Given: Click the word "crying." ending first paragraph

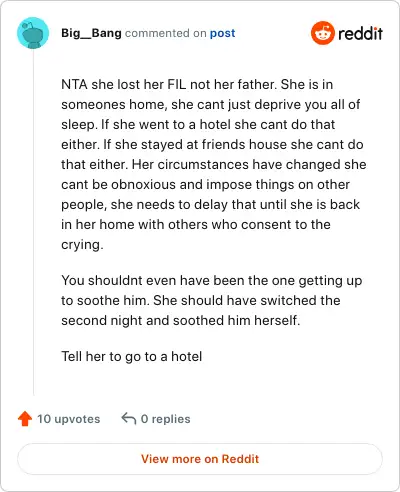Looking at the screenshot, I should [82, 245].
